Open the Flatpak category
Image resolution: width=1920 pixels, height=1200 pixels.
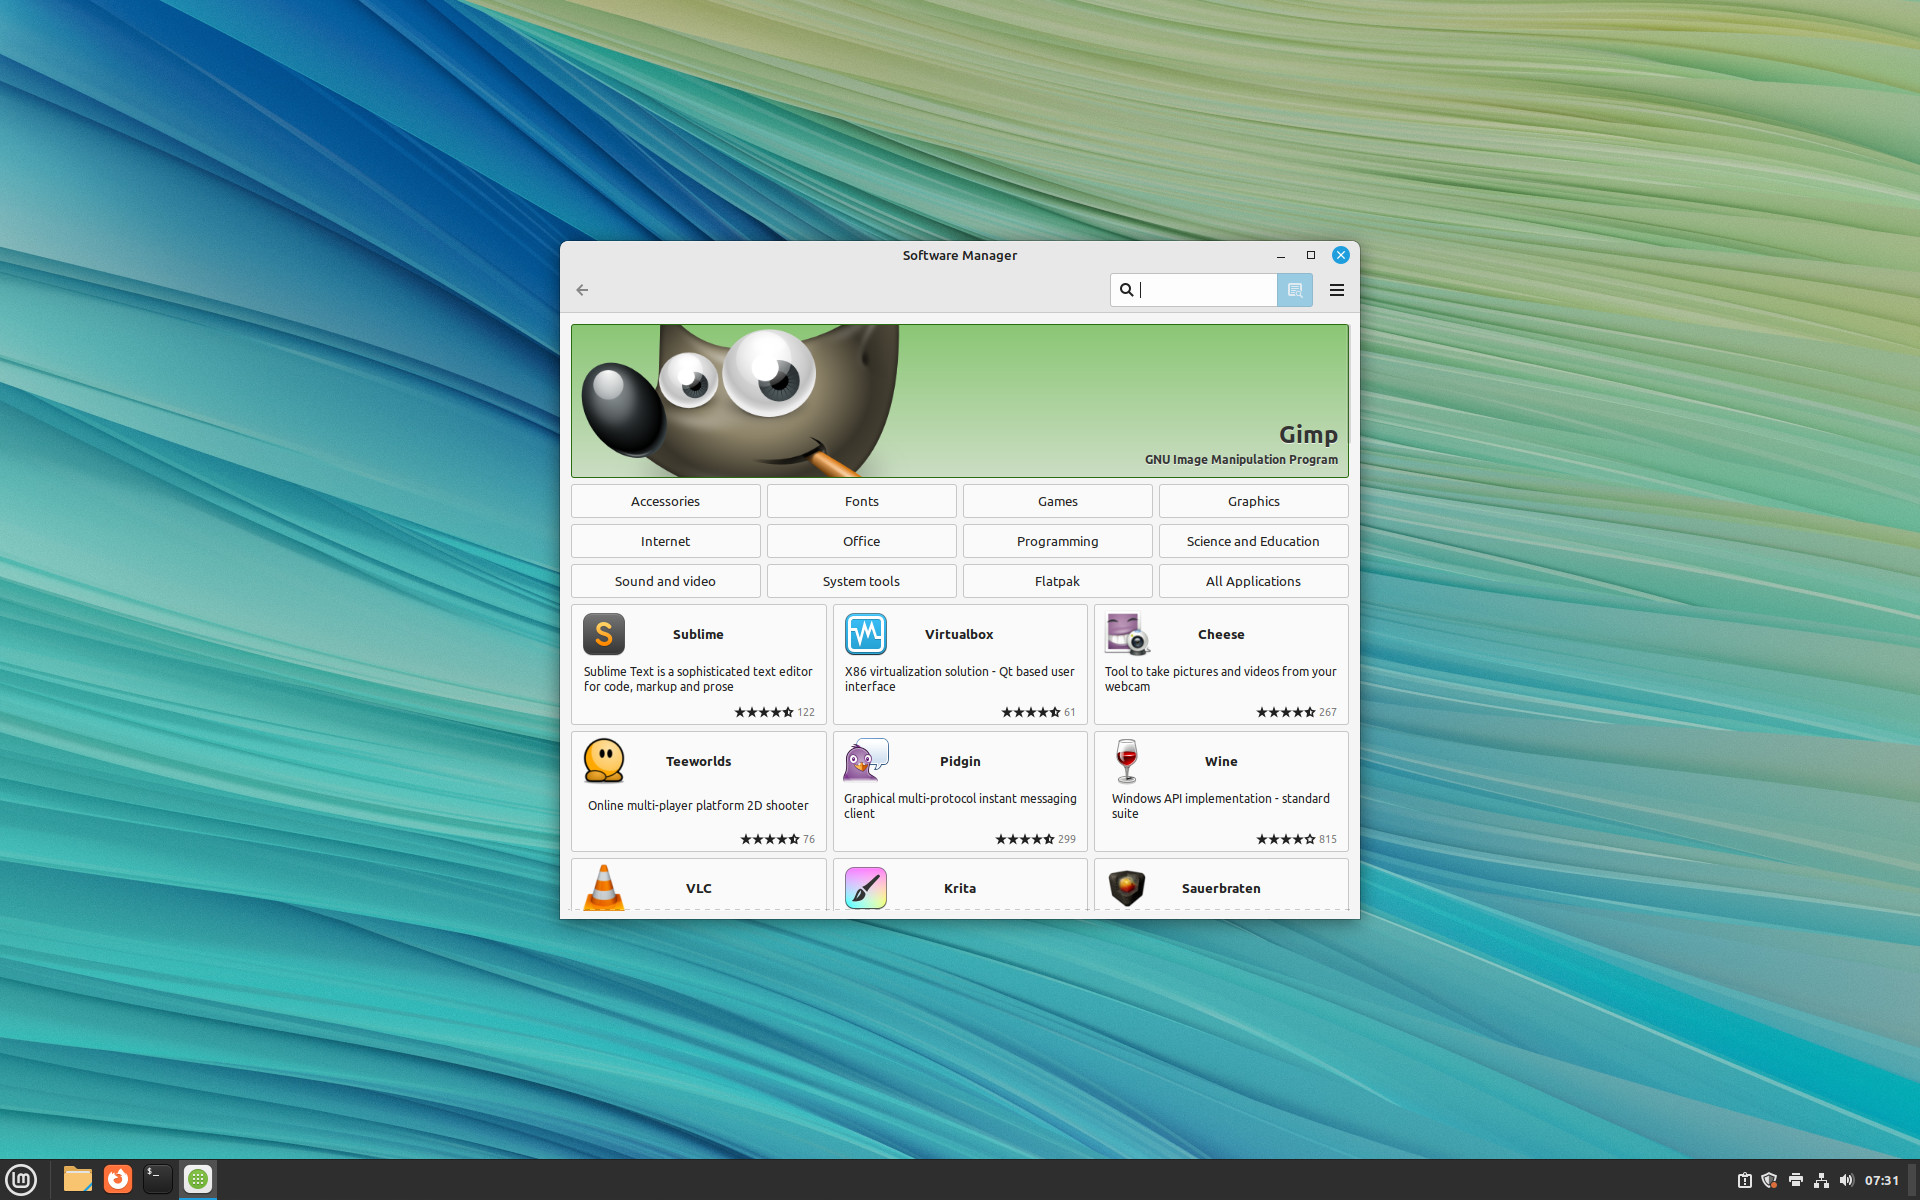(1056, 579)
